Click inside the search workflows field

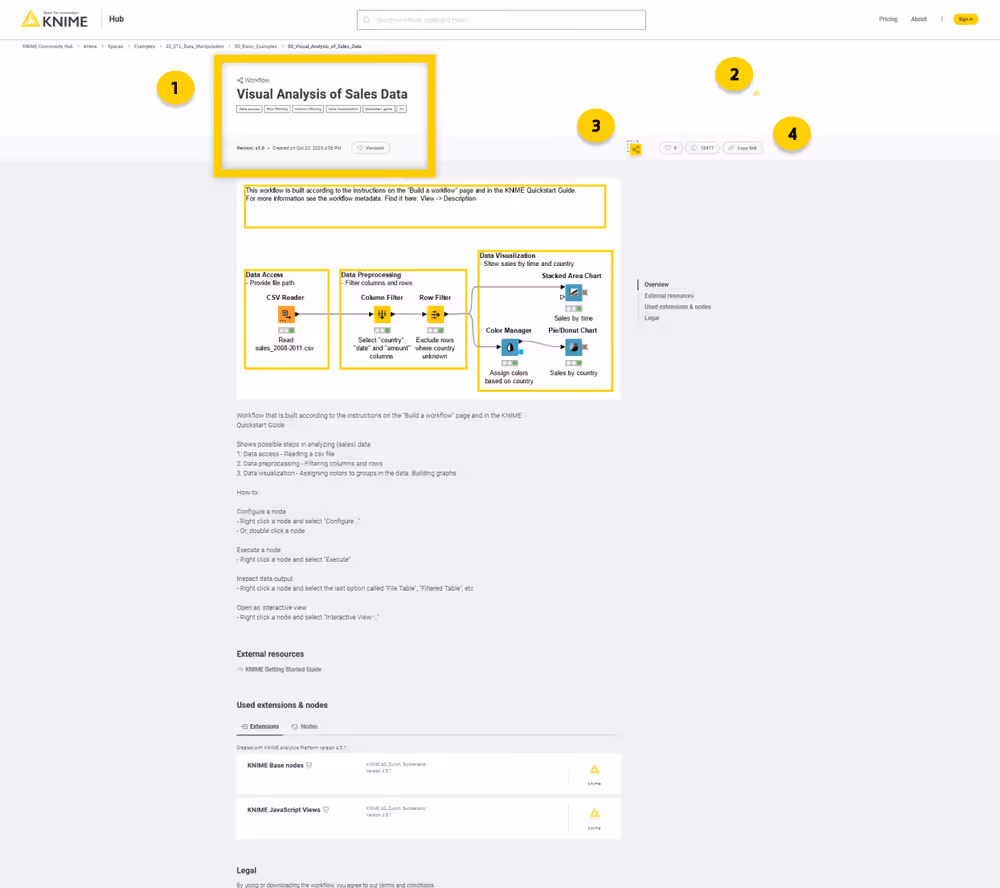click(500, 19)
